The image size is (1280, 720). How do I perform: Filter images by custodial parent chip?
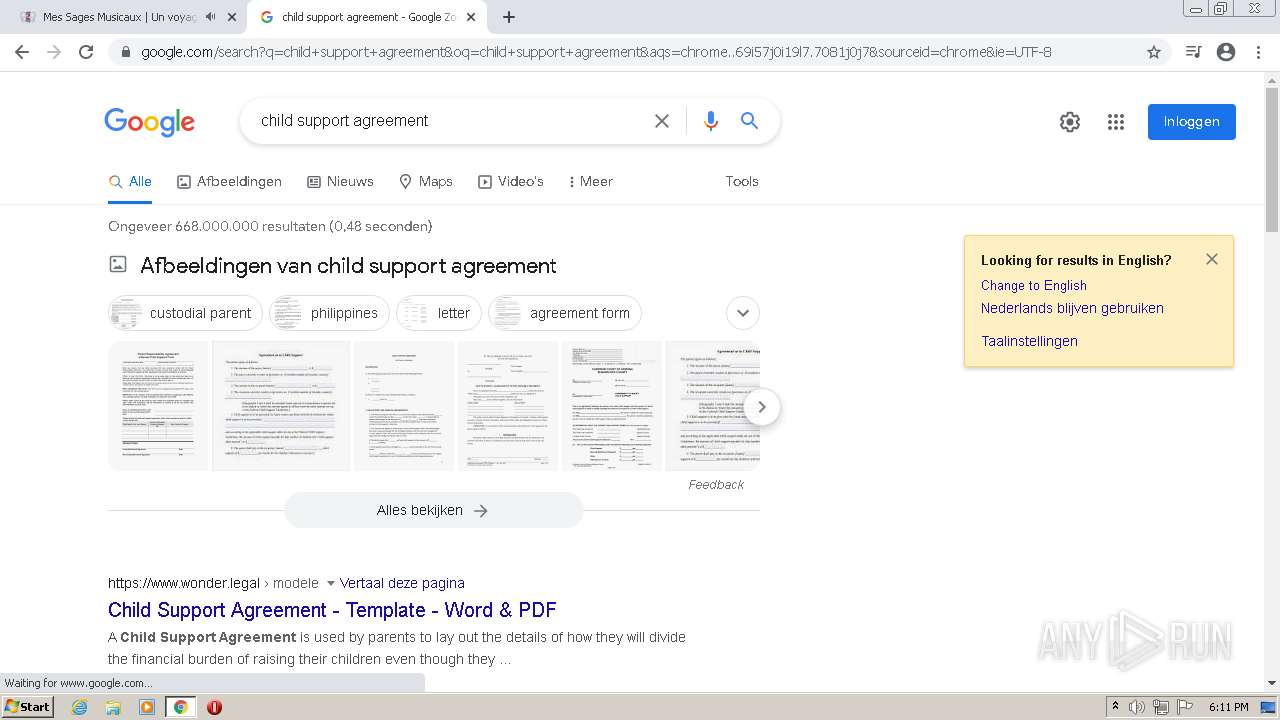(185, 313)
